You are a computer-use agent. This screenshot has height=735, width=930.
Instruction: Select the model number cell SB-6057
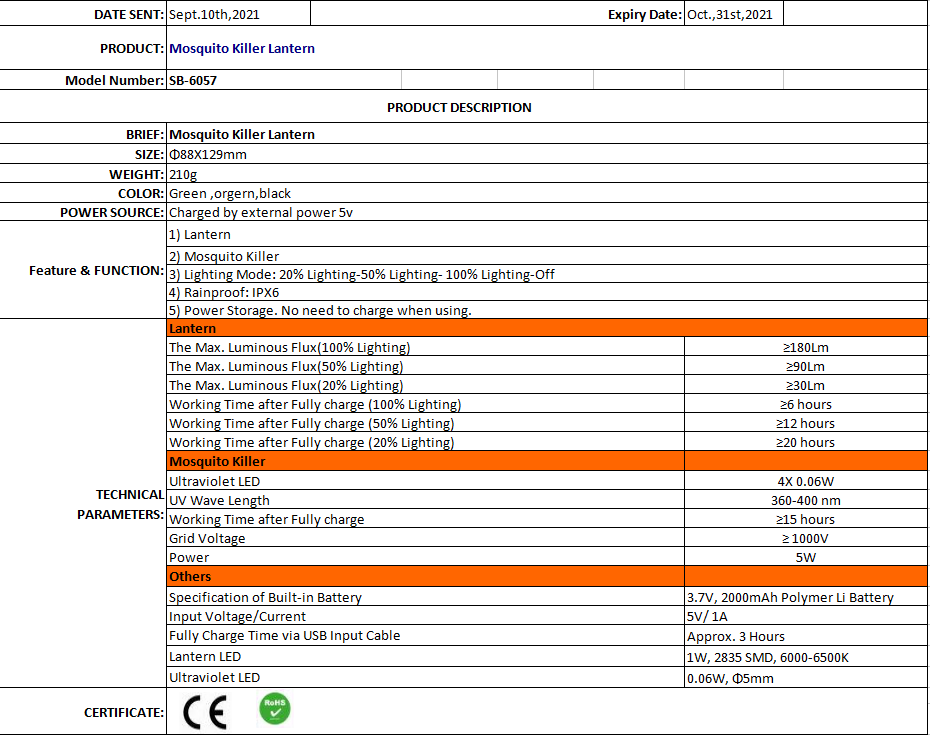pyautogui.click(x=193, y=80)
